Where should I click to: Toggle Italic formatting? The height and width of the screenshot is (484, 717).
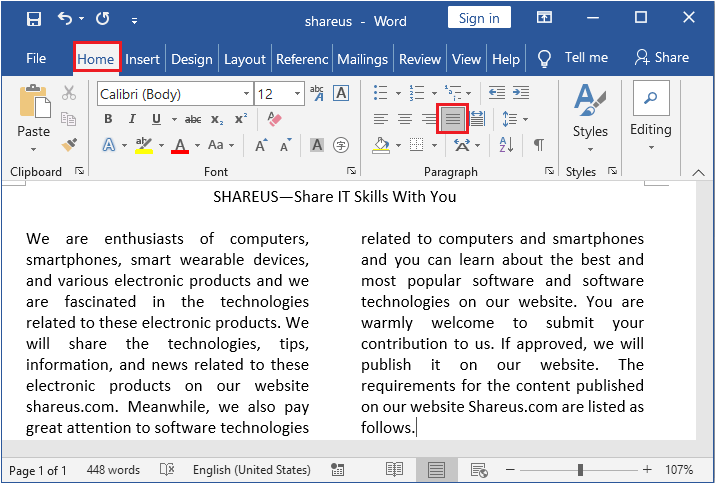point(132,119)
